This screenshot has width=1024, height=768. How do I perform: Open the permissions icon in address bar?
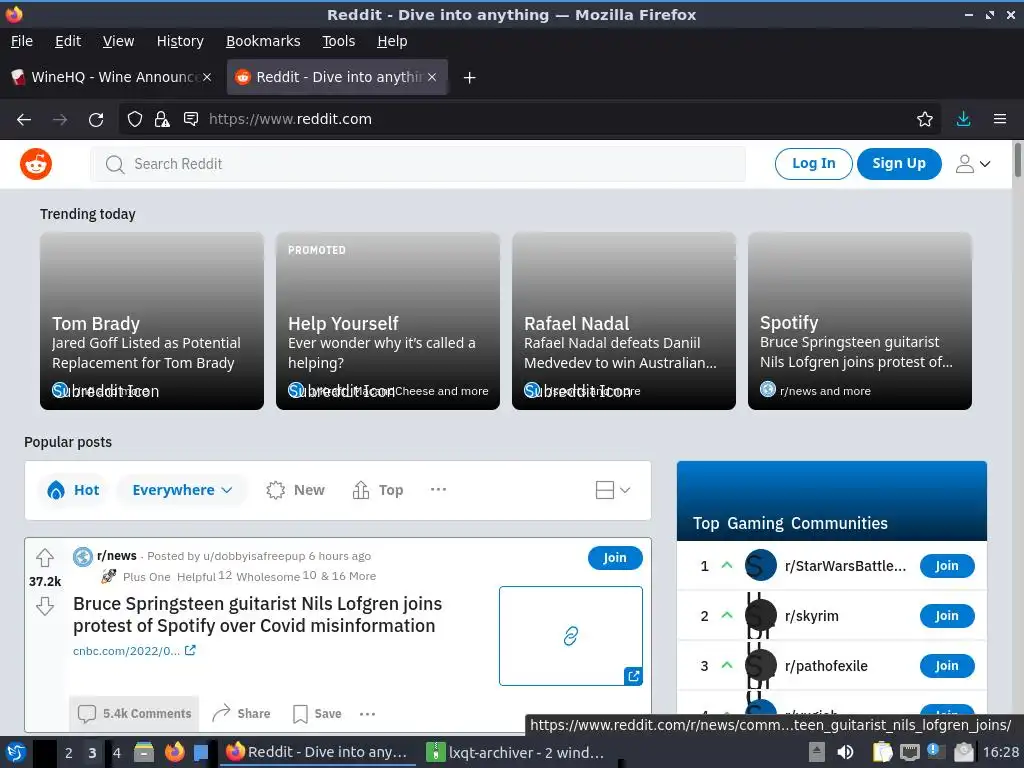[x=191, y=119]
